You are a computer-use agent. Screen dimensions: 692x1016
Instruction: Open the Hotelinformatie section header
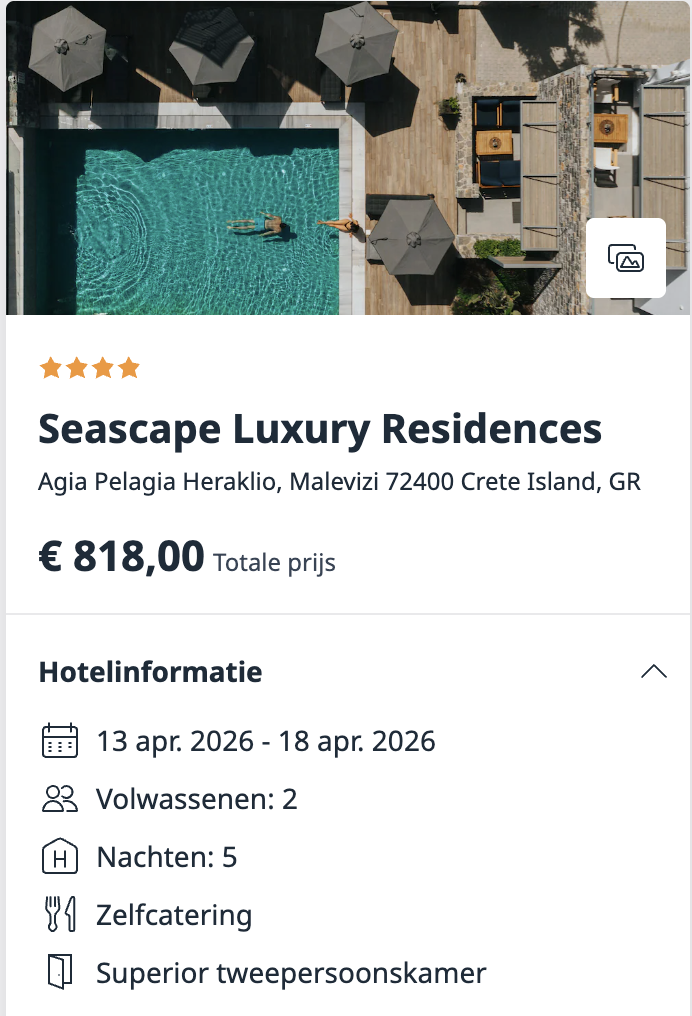(149, 672)
